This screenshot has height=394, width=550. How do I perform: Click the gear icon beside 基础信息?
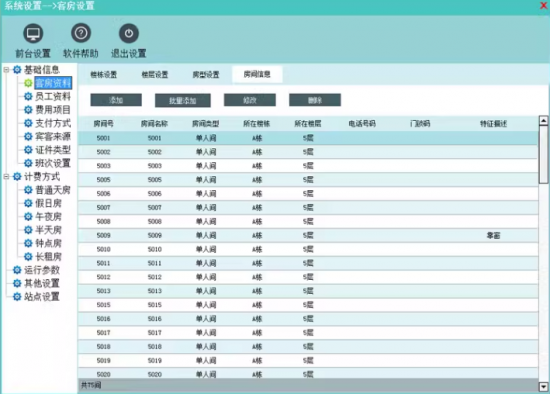pyautogui.click(x=17, y=69)
